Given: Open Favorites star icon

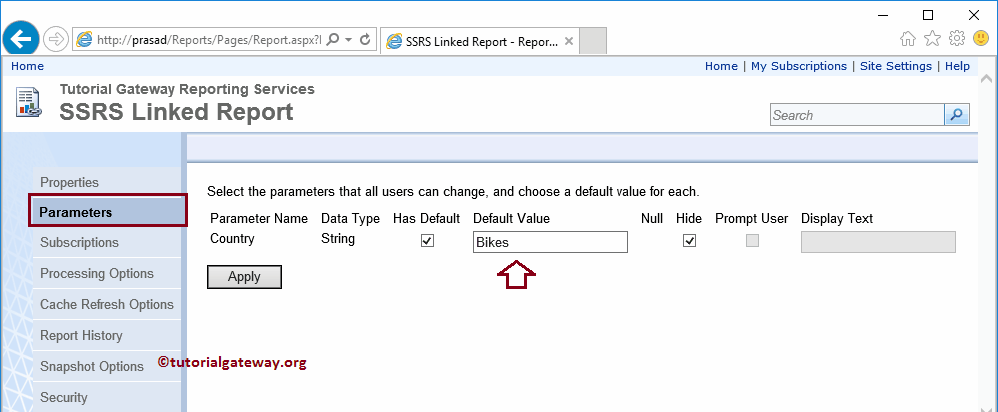Looking at the screenshot, I should click(932, 39).
